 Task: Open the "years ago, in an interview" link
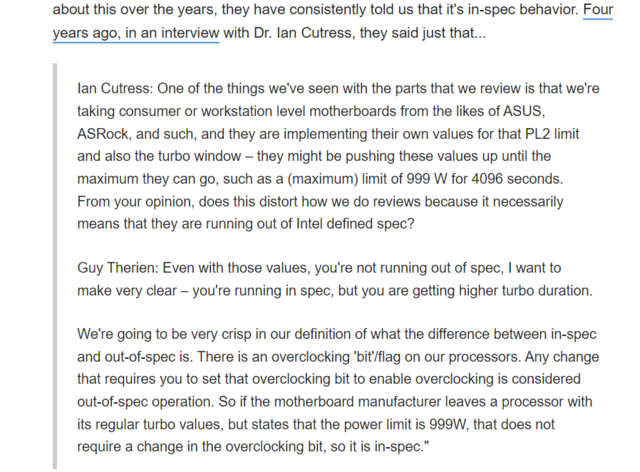pos(135,33)
